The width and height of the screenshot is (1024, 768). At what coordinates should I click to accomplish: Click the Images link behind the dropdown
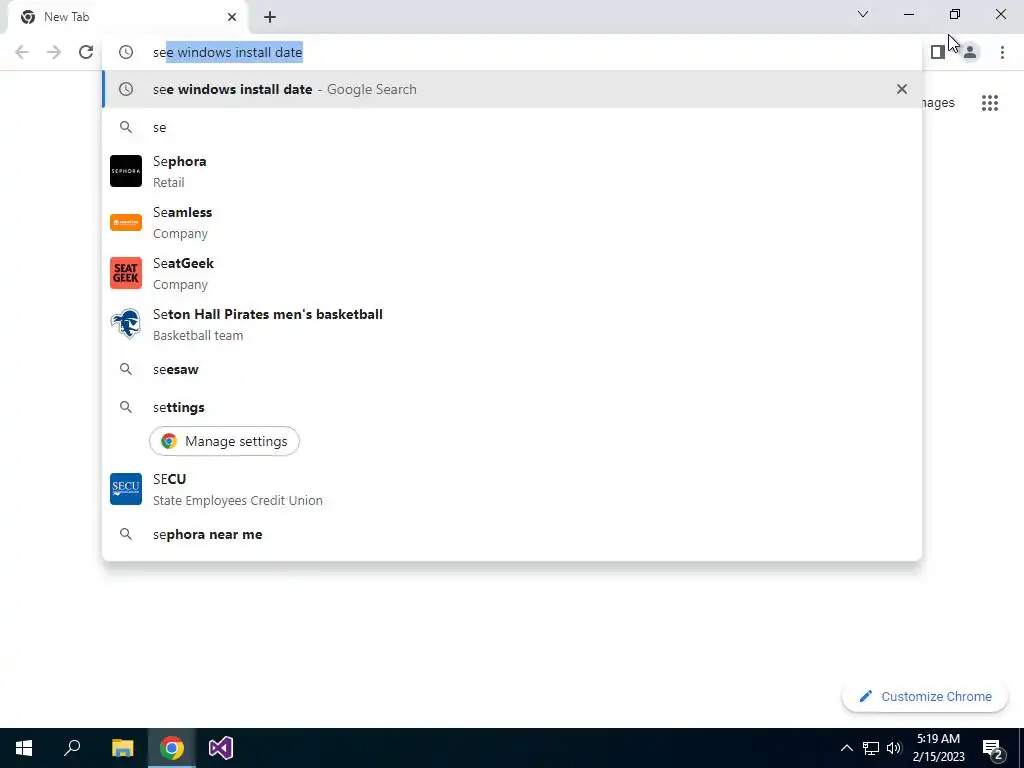pos(939,103)
